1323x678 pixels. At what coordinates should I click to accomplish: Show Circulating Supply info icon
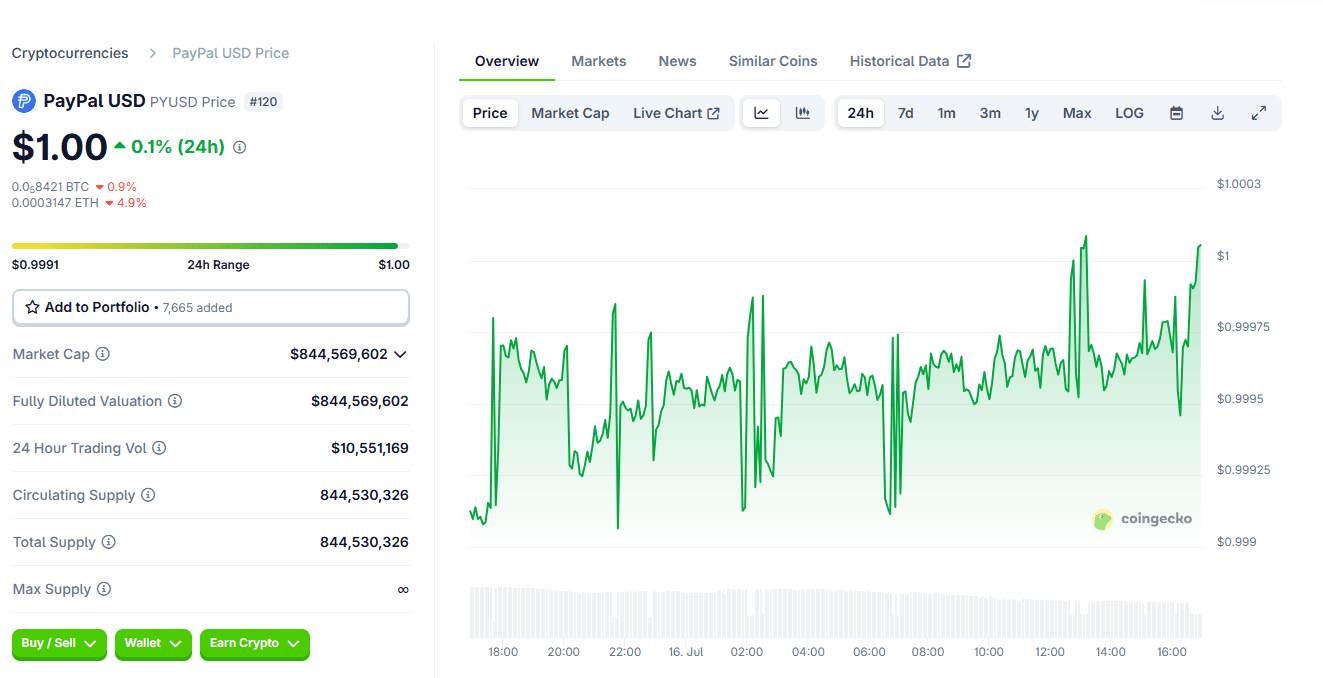pyautogui.click(x=148, y=495)
